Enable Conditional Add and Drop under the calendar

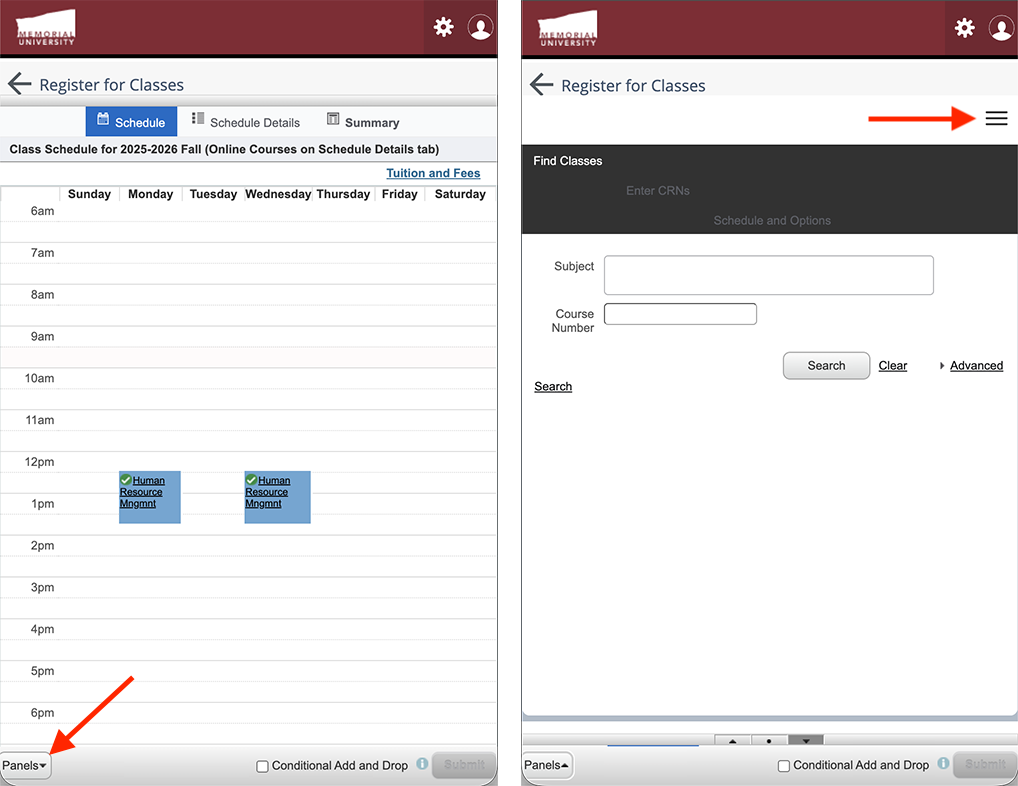262,766
